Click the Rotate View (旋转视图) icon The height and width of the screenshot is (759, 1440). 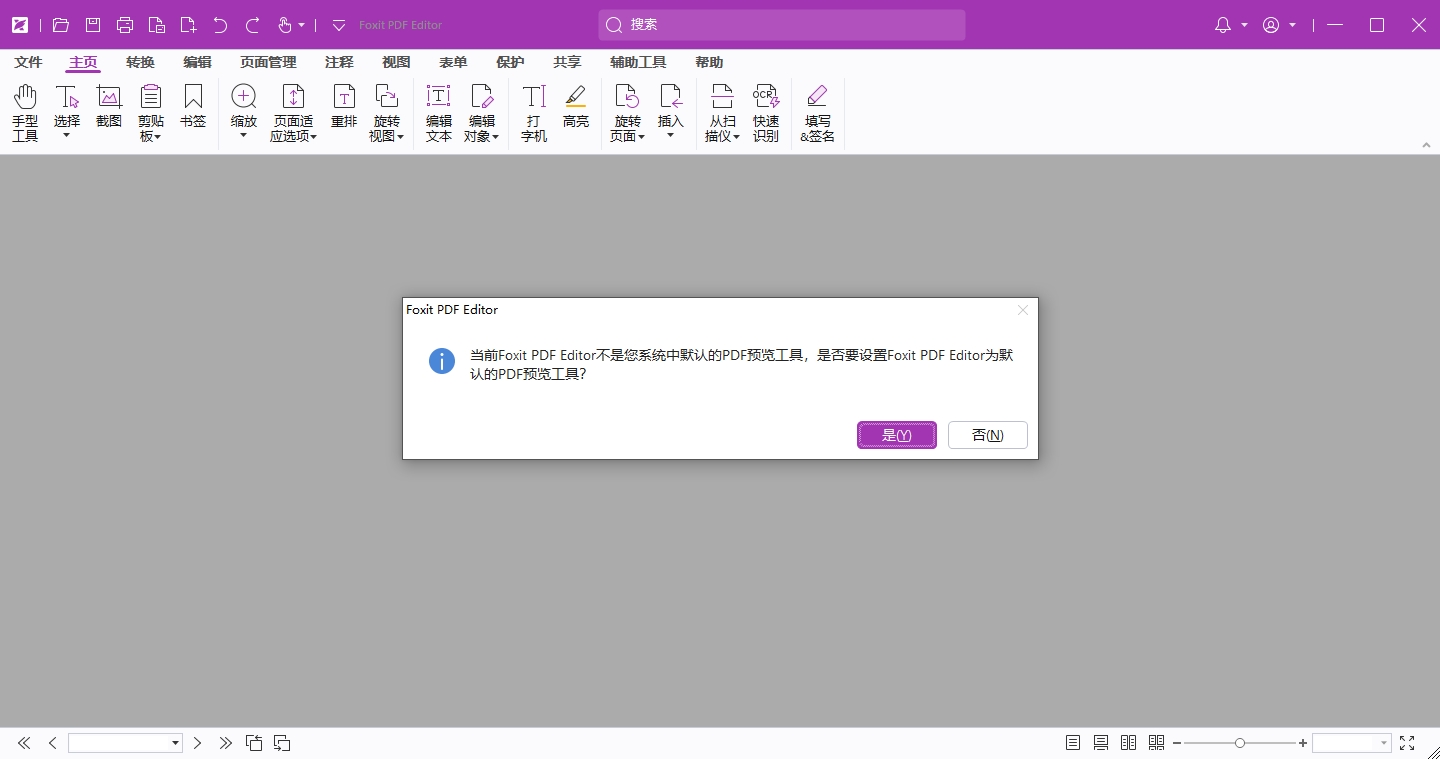pos(387,97)
